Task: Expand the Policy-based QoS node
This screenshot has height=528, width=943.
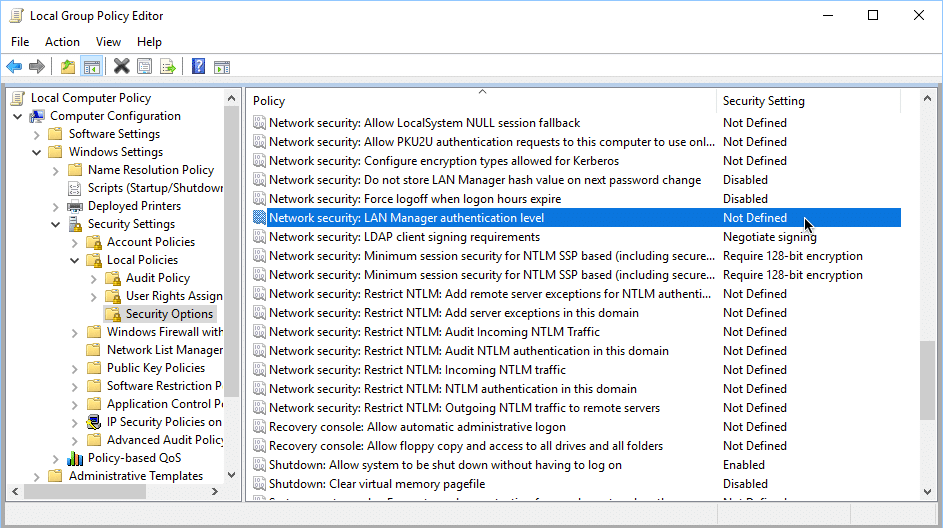Action: (x=55, y=459)
